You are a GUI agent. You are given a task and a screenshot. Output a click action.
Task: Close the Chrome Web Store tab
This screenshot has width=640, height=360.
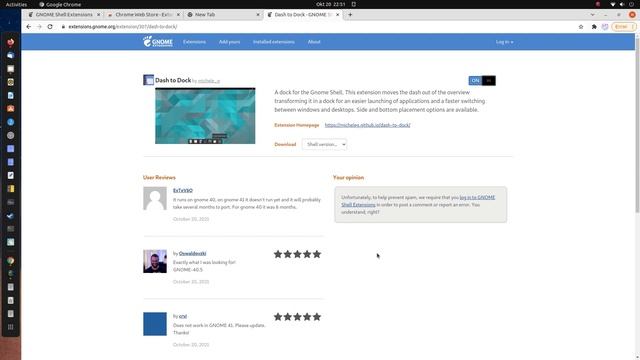178,15
